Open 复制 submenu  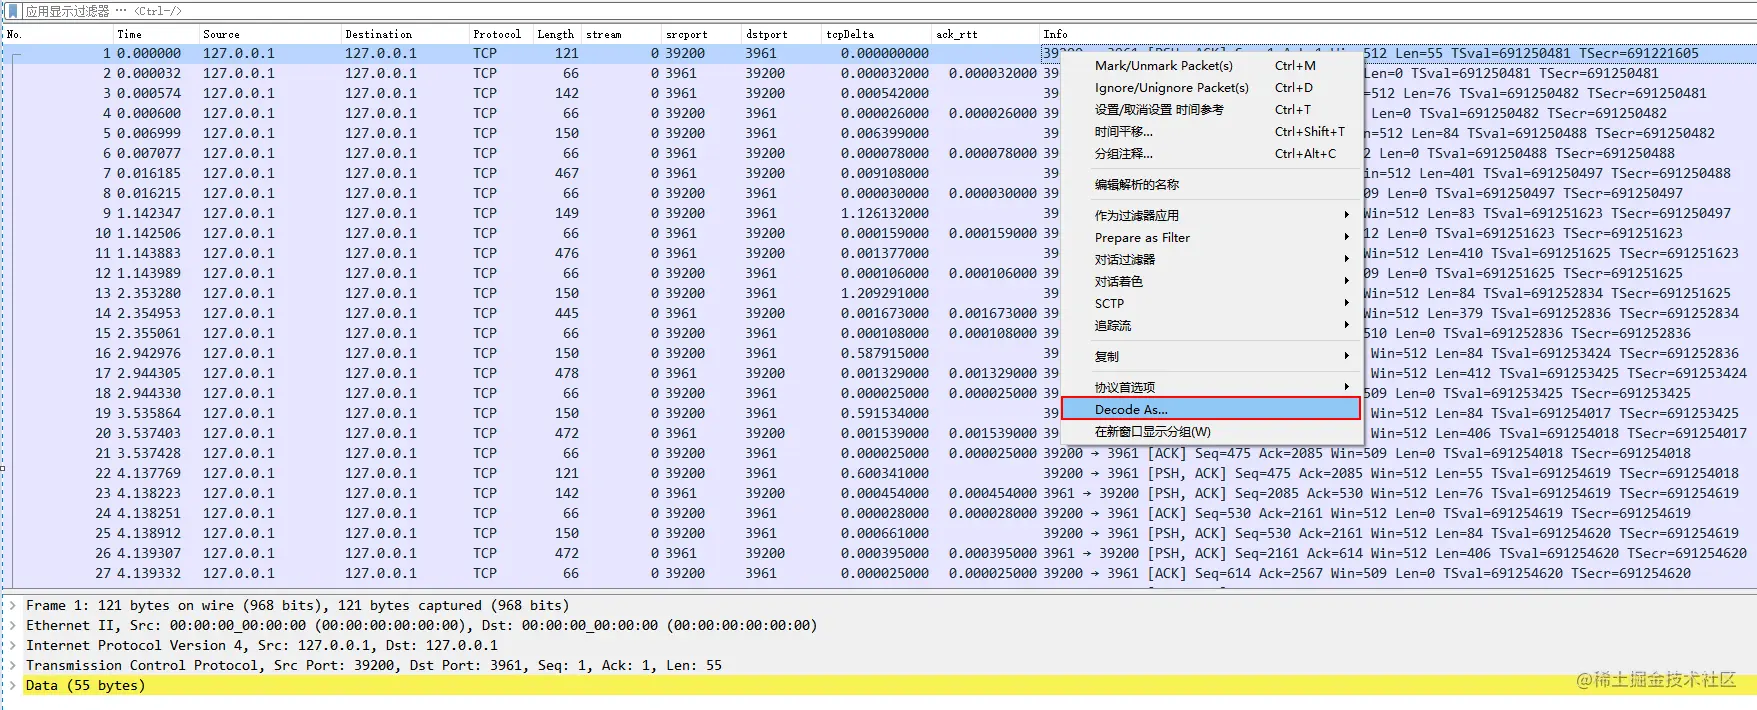click(1211, 356)
